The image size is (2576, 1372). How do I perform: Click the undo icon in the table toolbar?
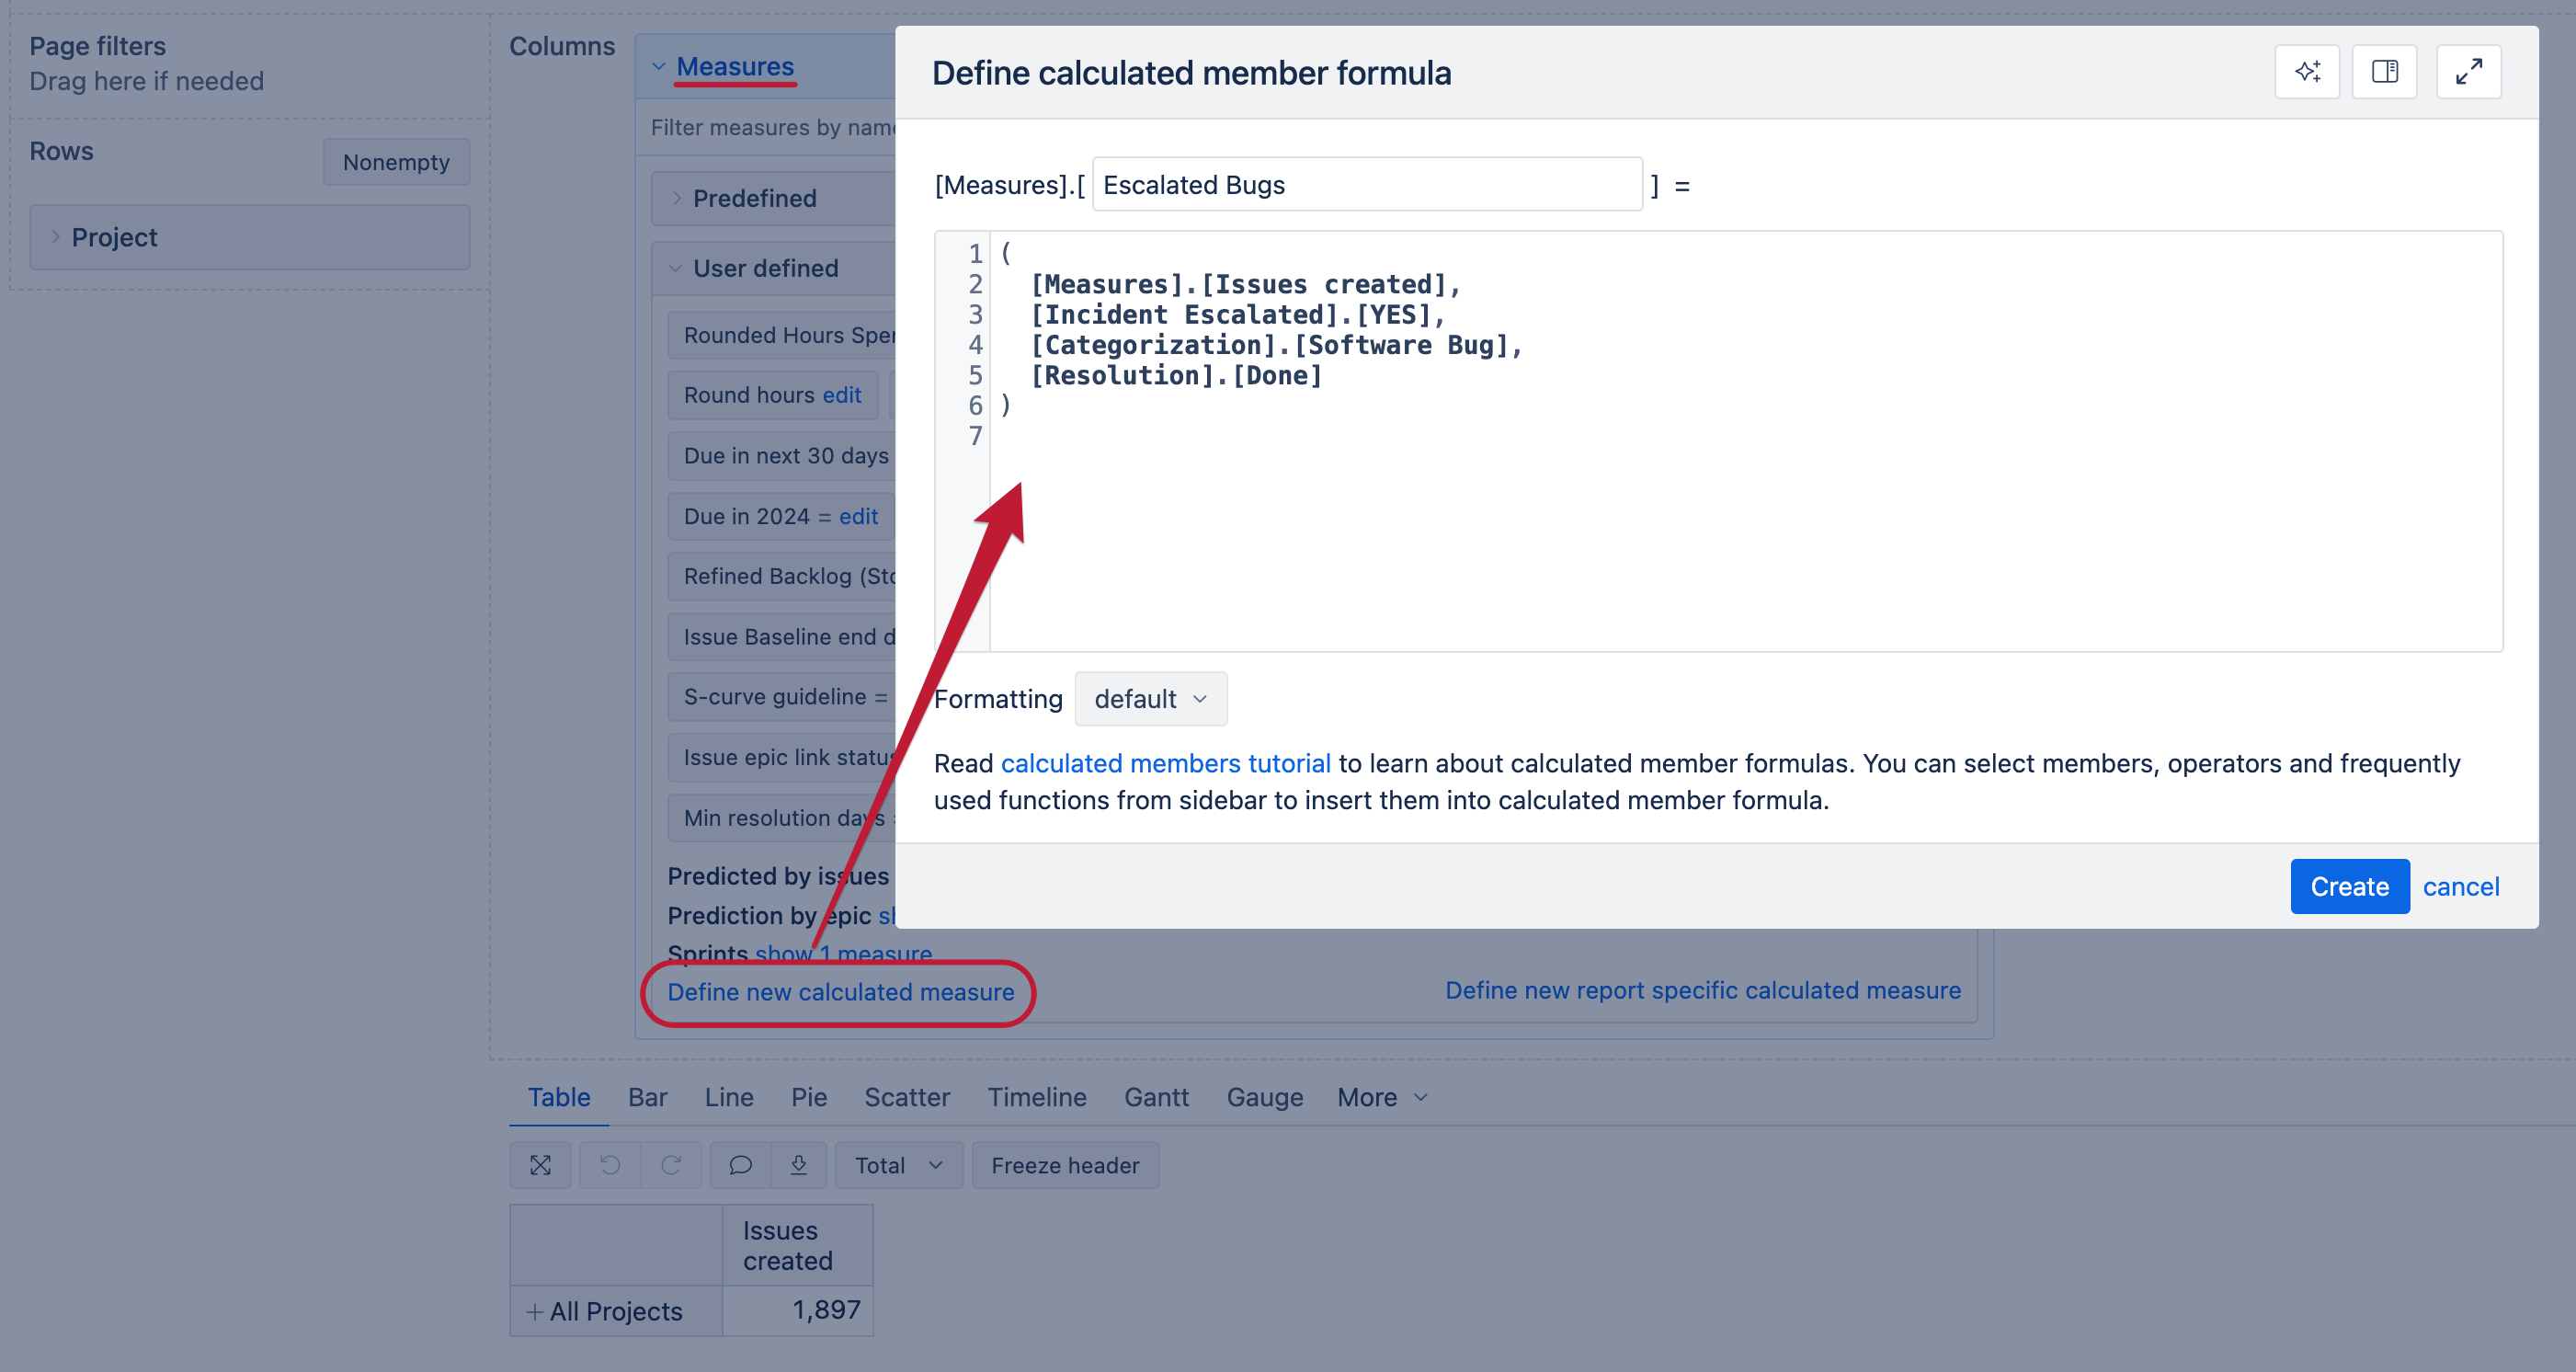click(x=610, y=1165)
